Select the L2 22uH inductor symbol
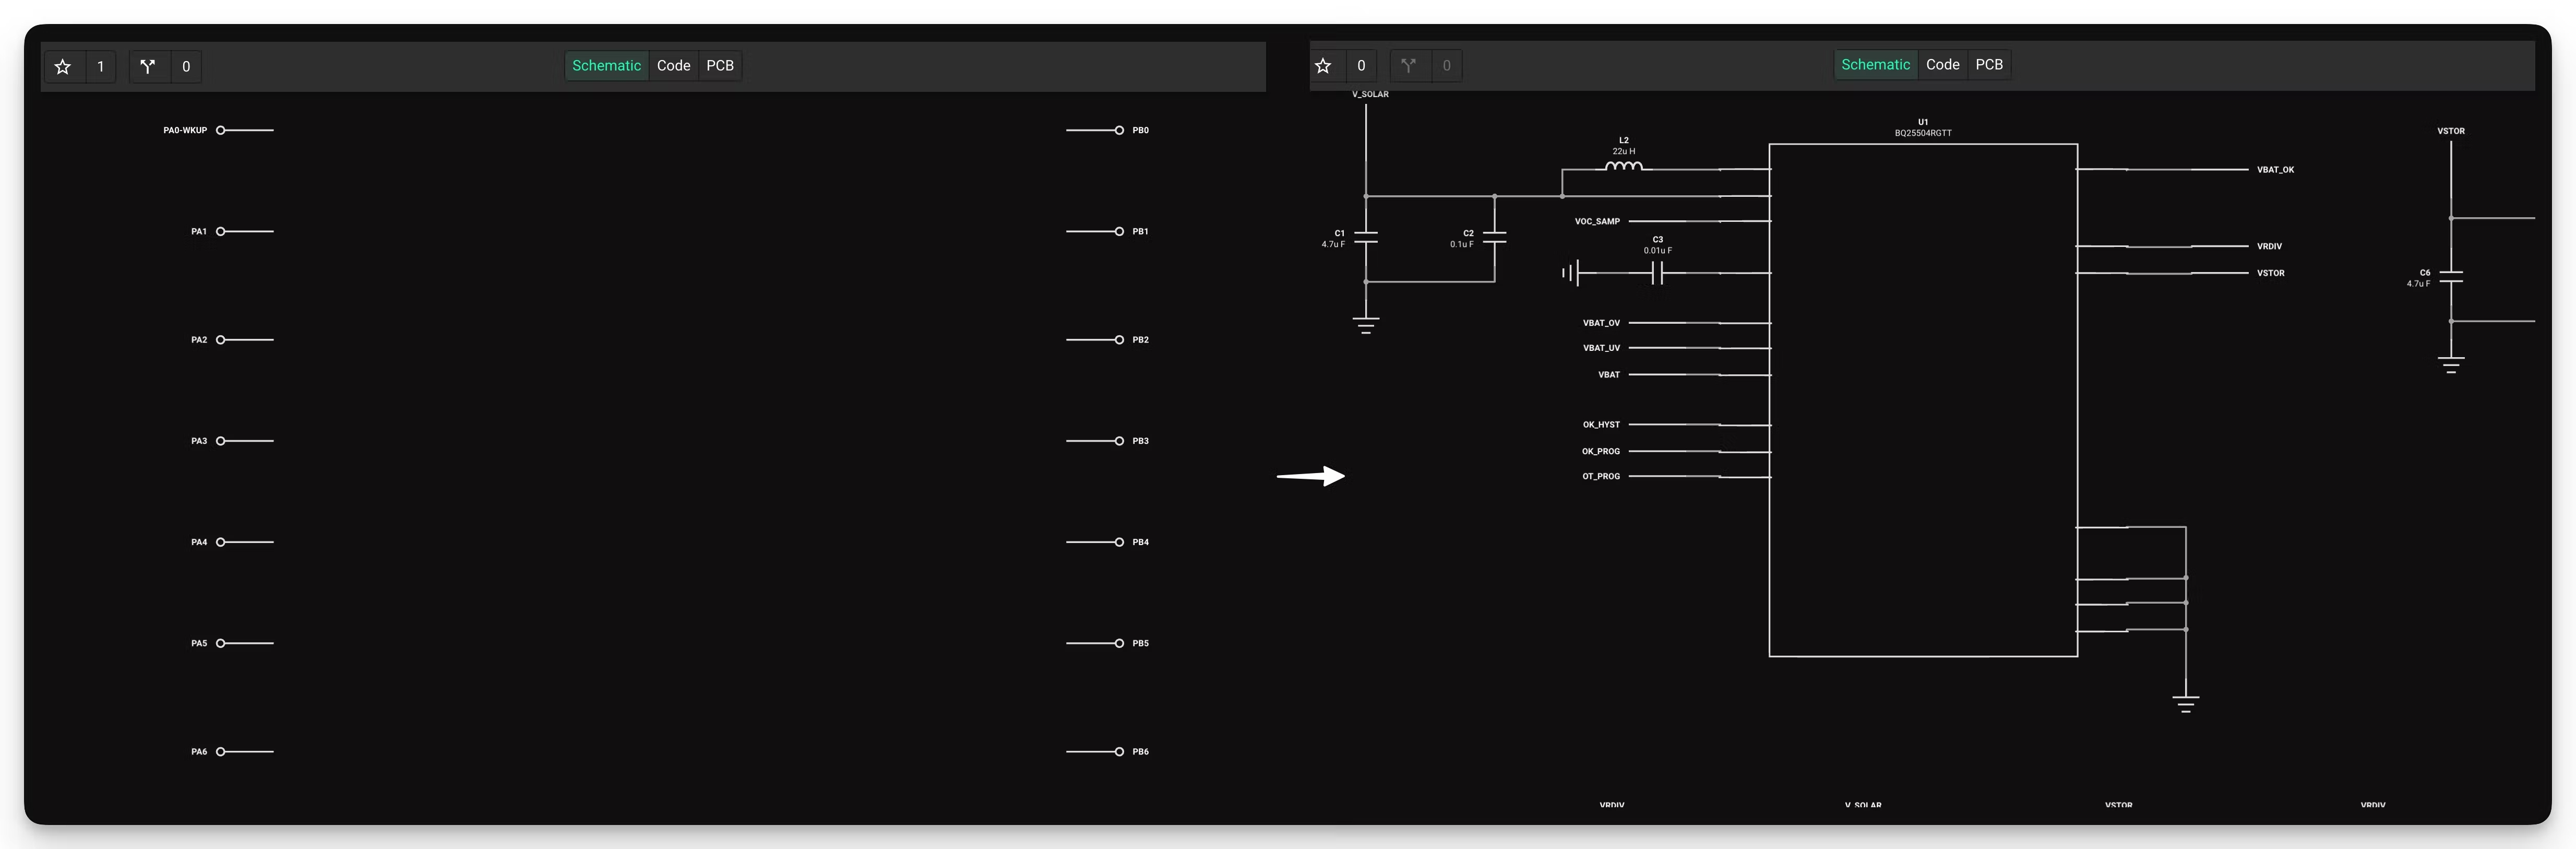The image size is (2576, 849). tap(1623, 166)
